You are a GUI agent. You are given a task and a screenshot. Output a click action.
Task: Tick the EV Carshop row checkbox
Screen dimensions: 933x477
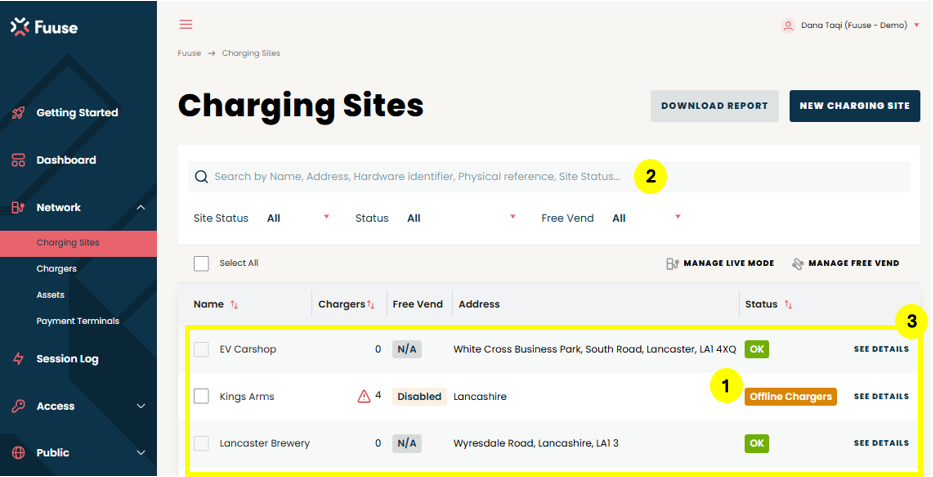(x=201, y=349)
